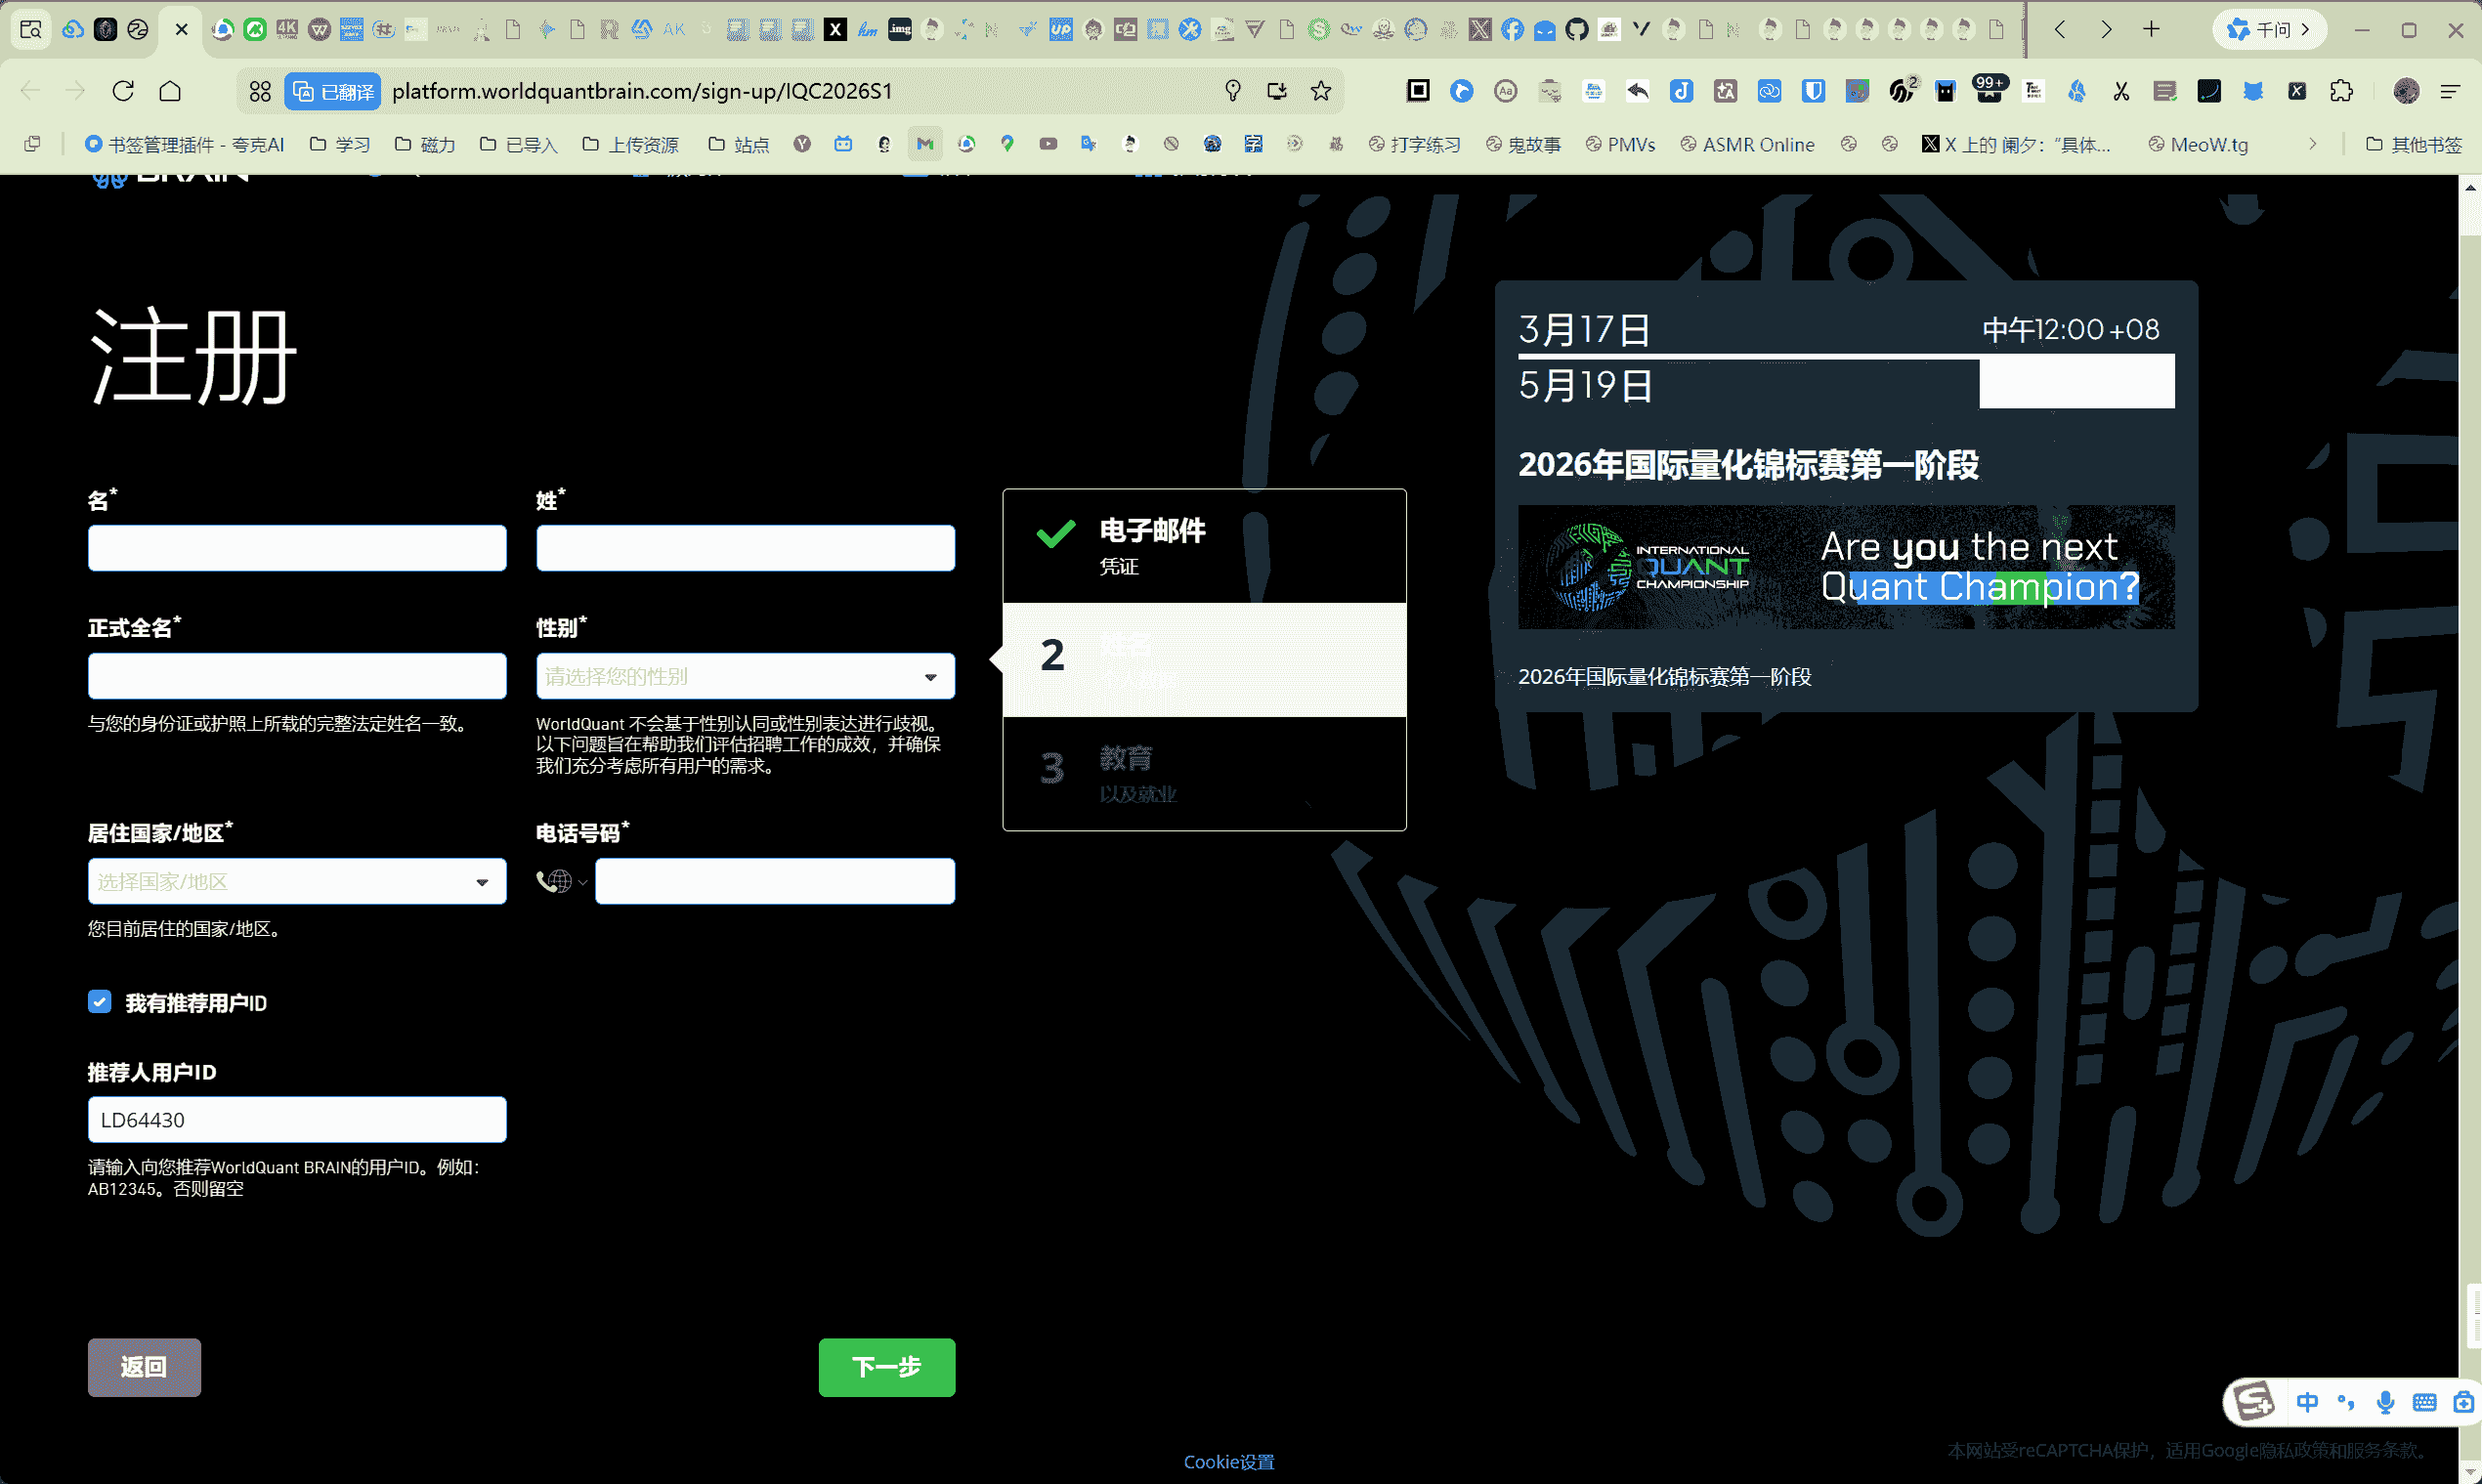Click the 姓 last name input field
The width and height of the screenshot is (2482, 1484).
click(746, 548)
